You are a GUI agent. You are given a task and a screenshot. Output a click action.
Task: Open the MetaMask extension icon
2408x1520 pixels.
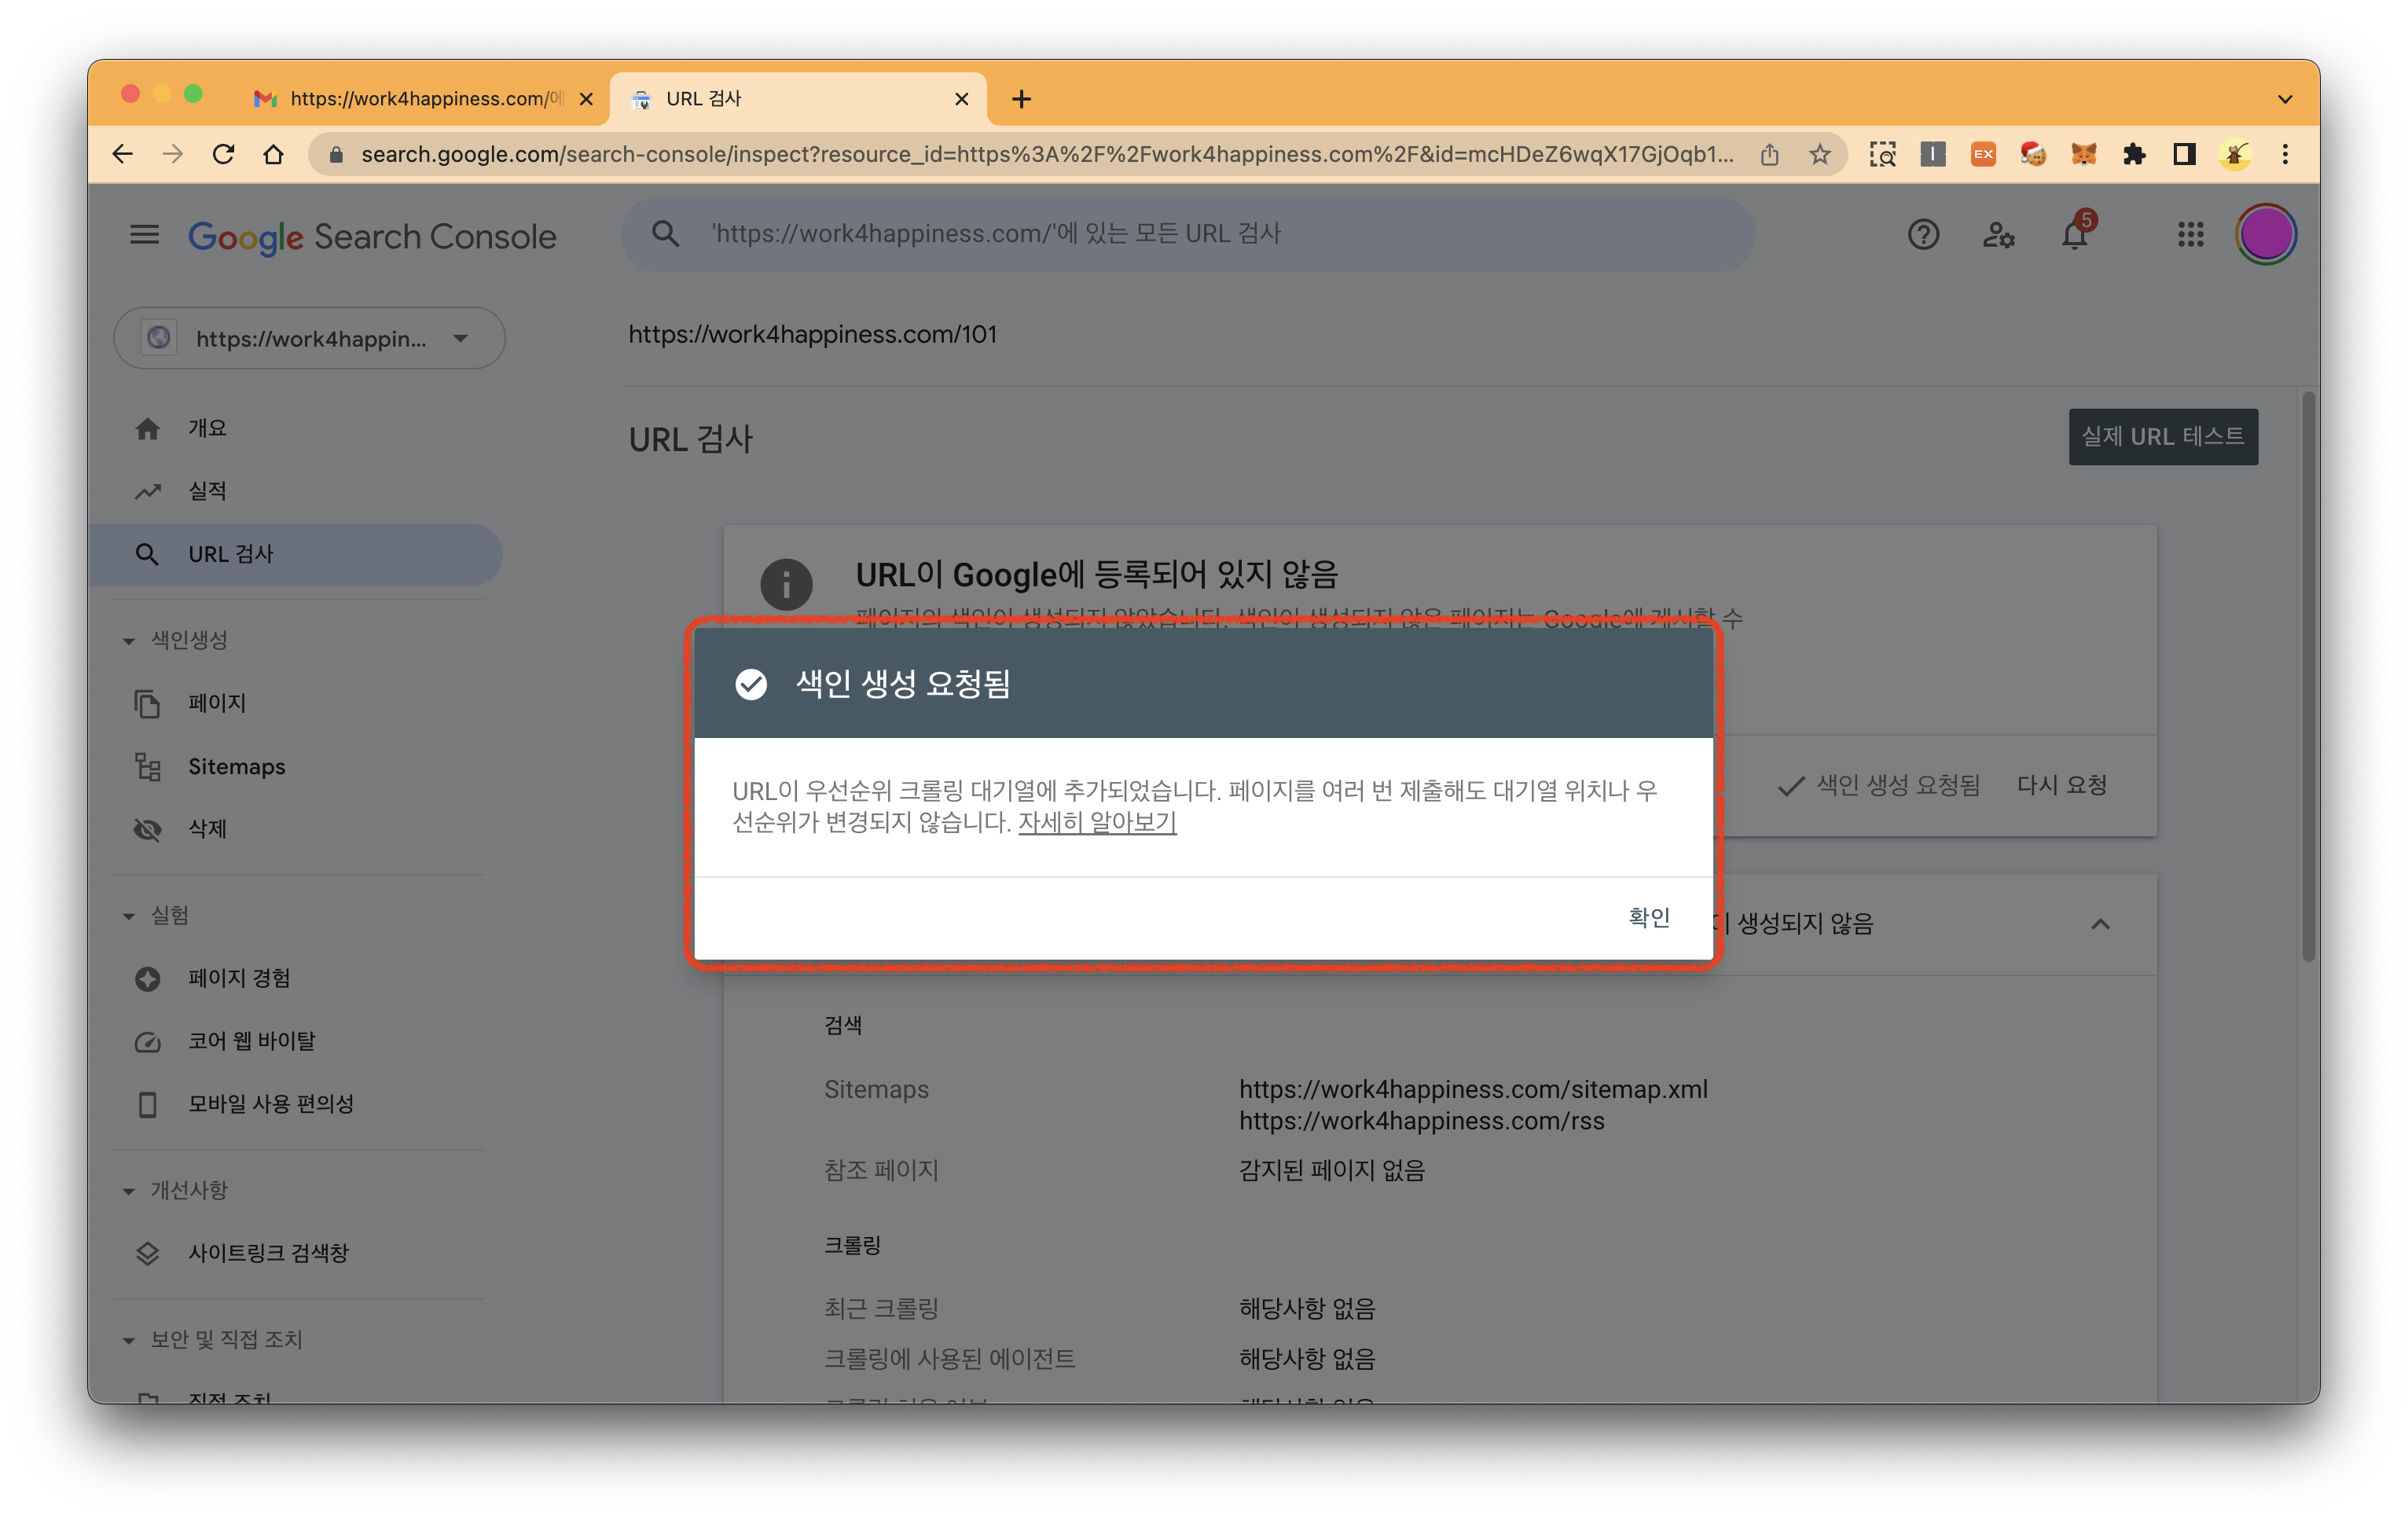2084,154
